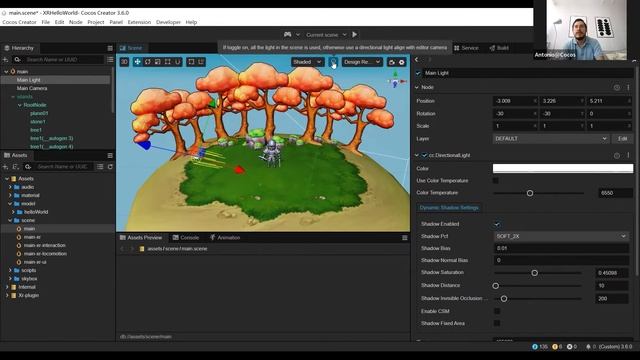Switch to the Animation tab
640x360 pixels.
pos(225,238)
